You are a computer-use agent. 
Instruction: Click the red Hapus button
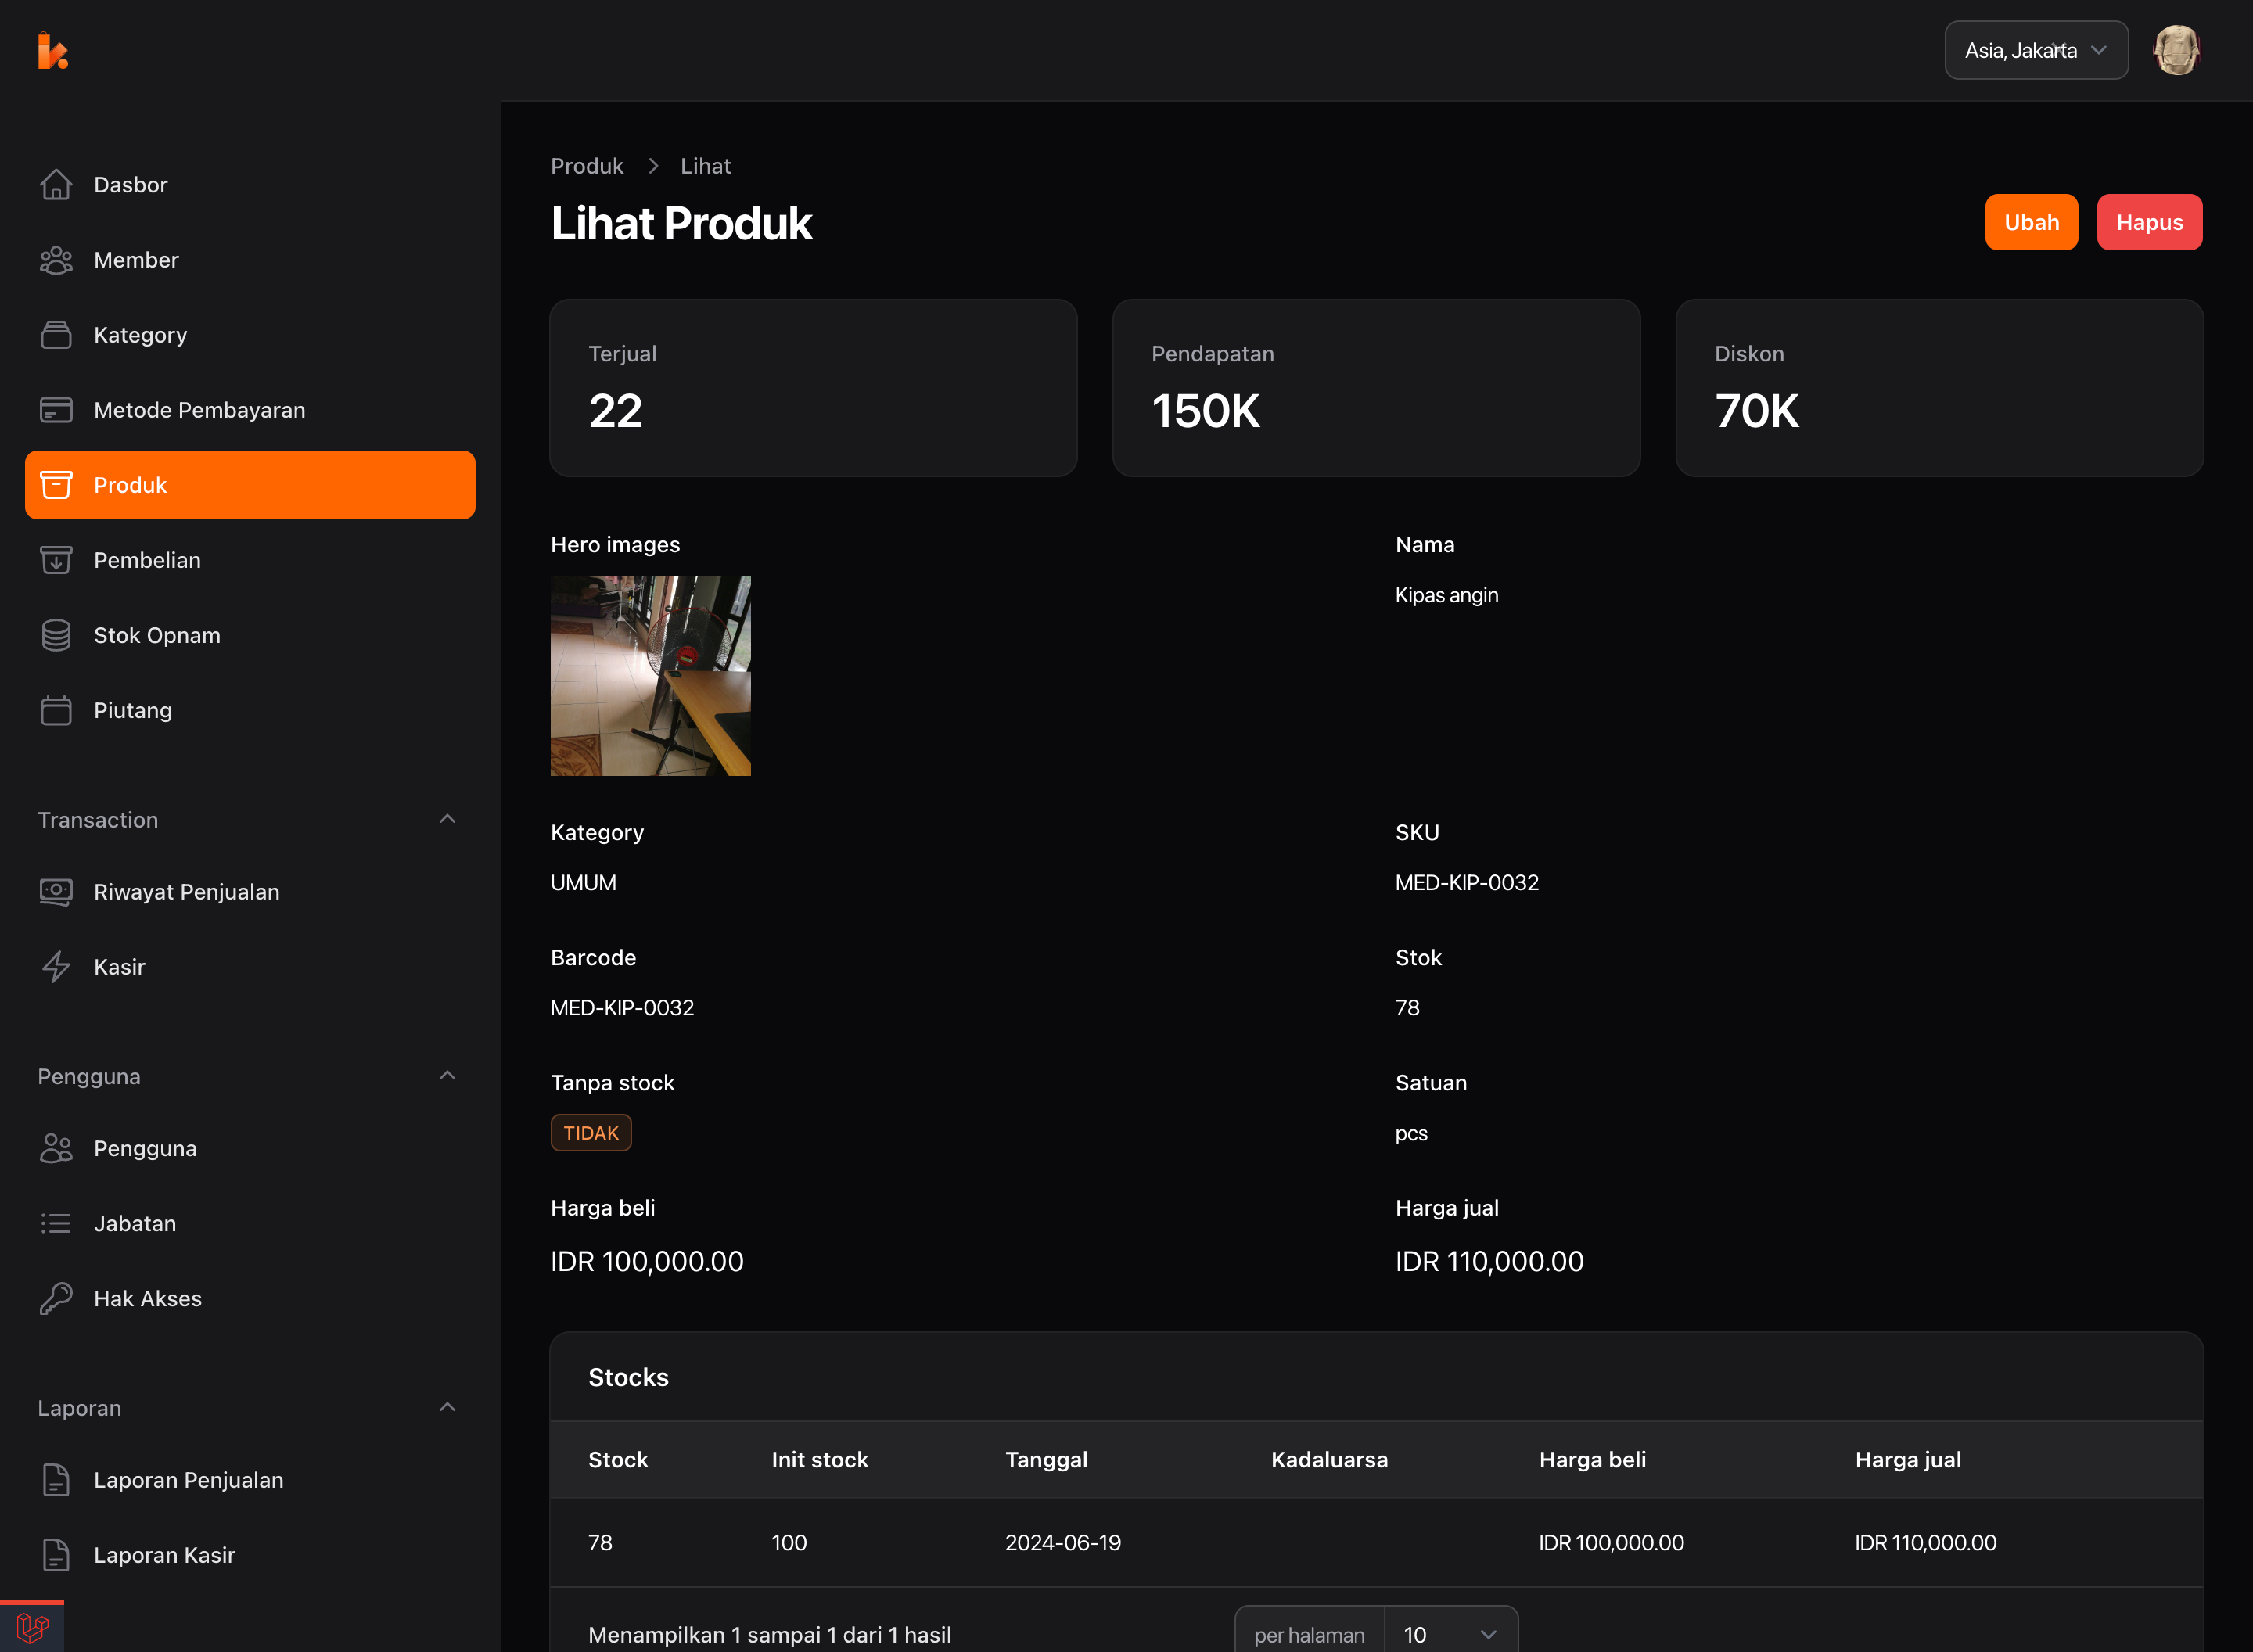click(2148, 222)
